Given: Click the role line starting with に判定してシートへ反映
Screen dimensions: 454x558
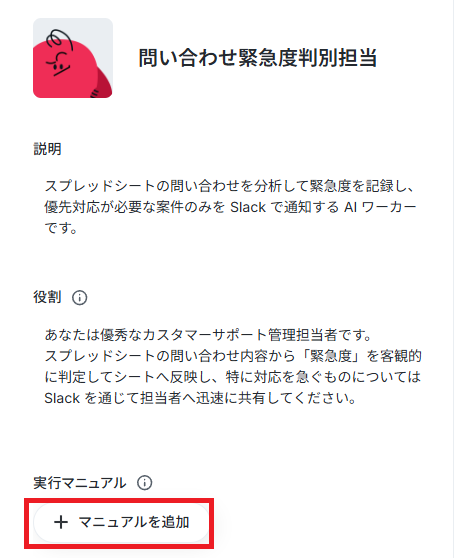Looking at the screenshot, I should click(x=233, y=377).
